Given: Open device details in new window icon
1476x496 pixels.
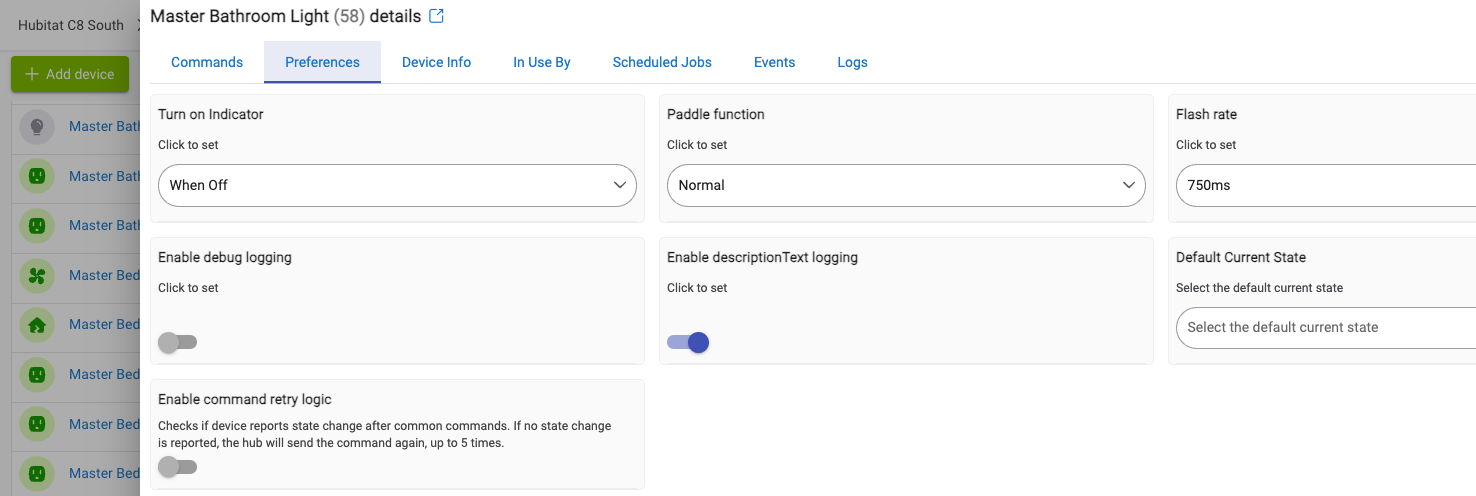Looking at the screenshot, I should 436,16.
